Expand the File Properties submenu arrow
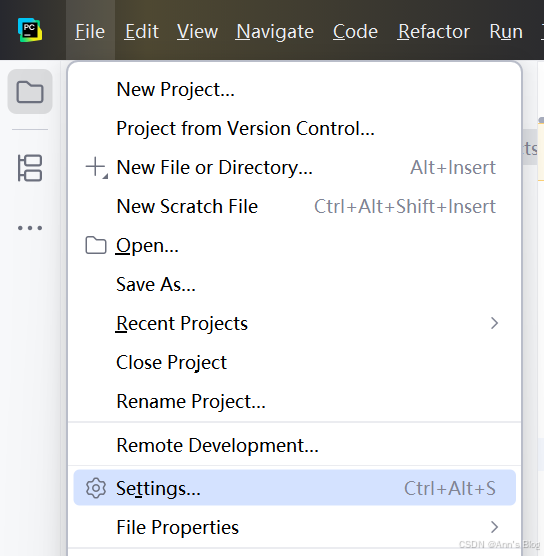544x556 pixels. pyautogui.click(x=494, y=527)
